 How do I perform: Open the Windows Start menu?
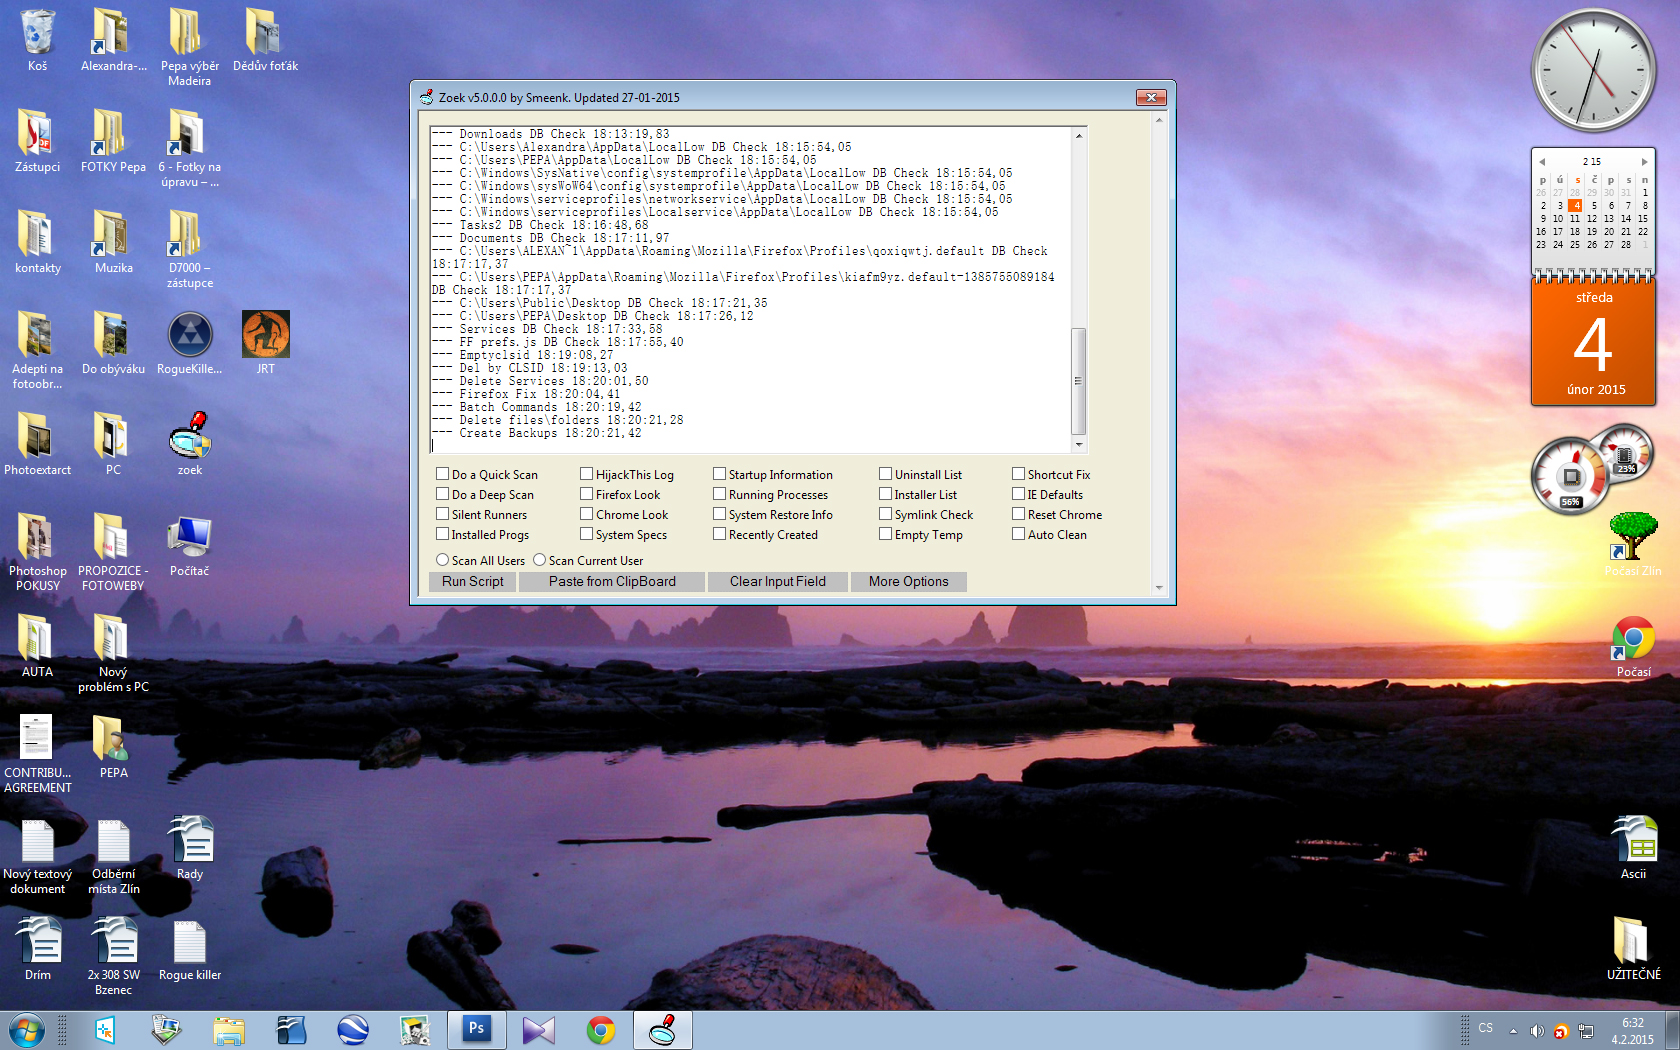(x=27, y=1029)
